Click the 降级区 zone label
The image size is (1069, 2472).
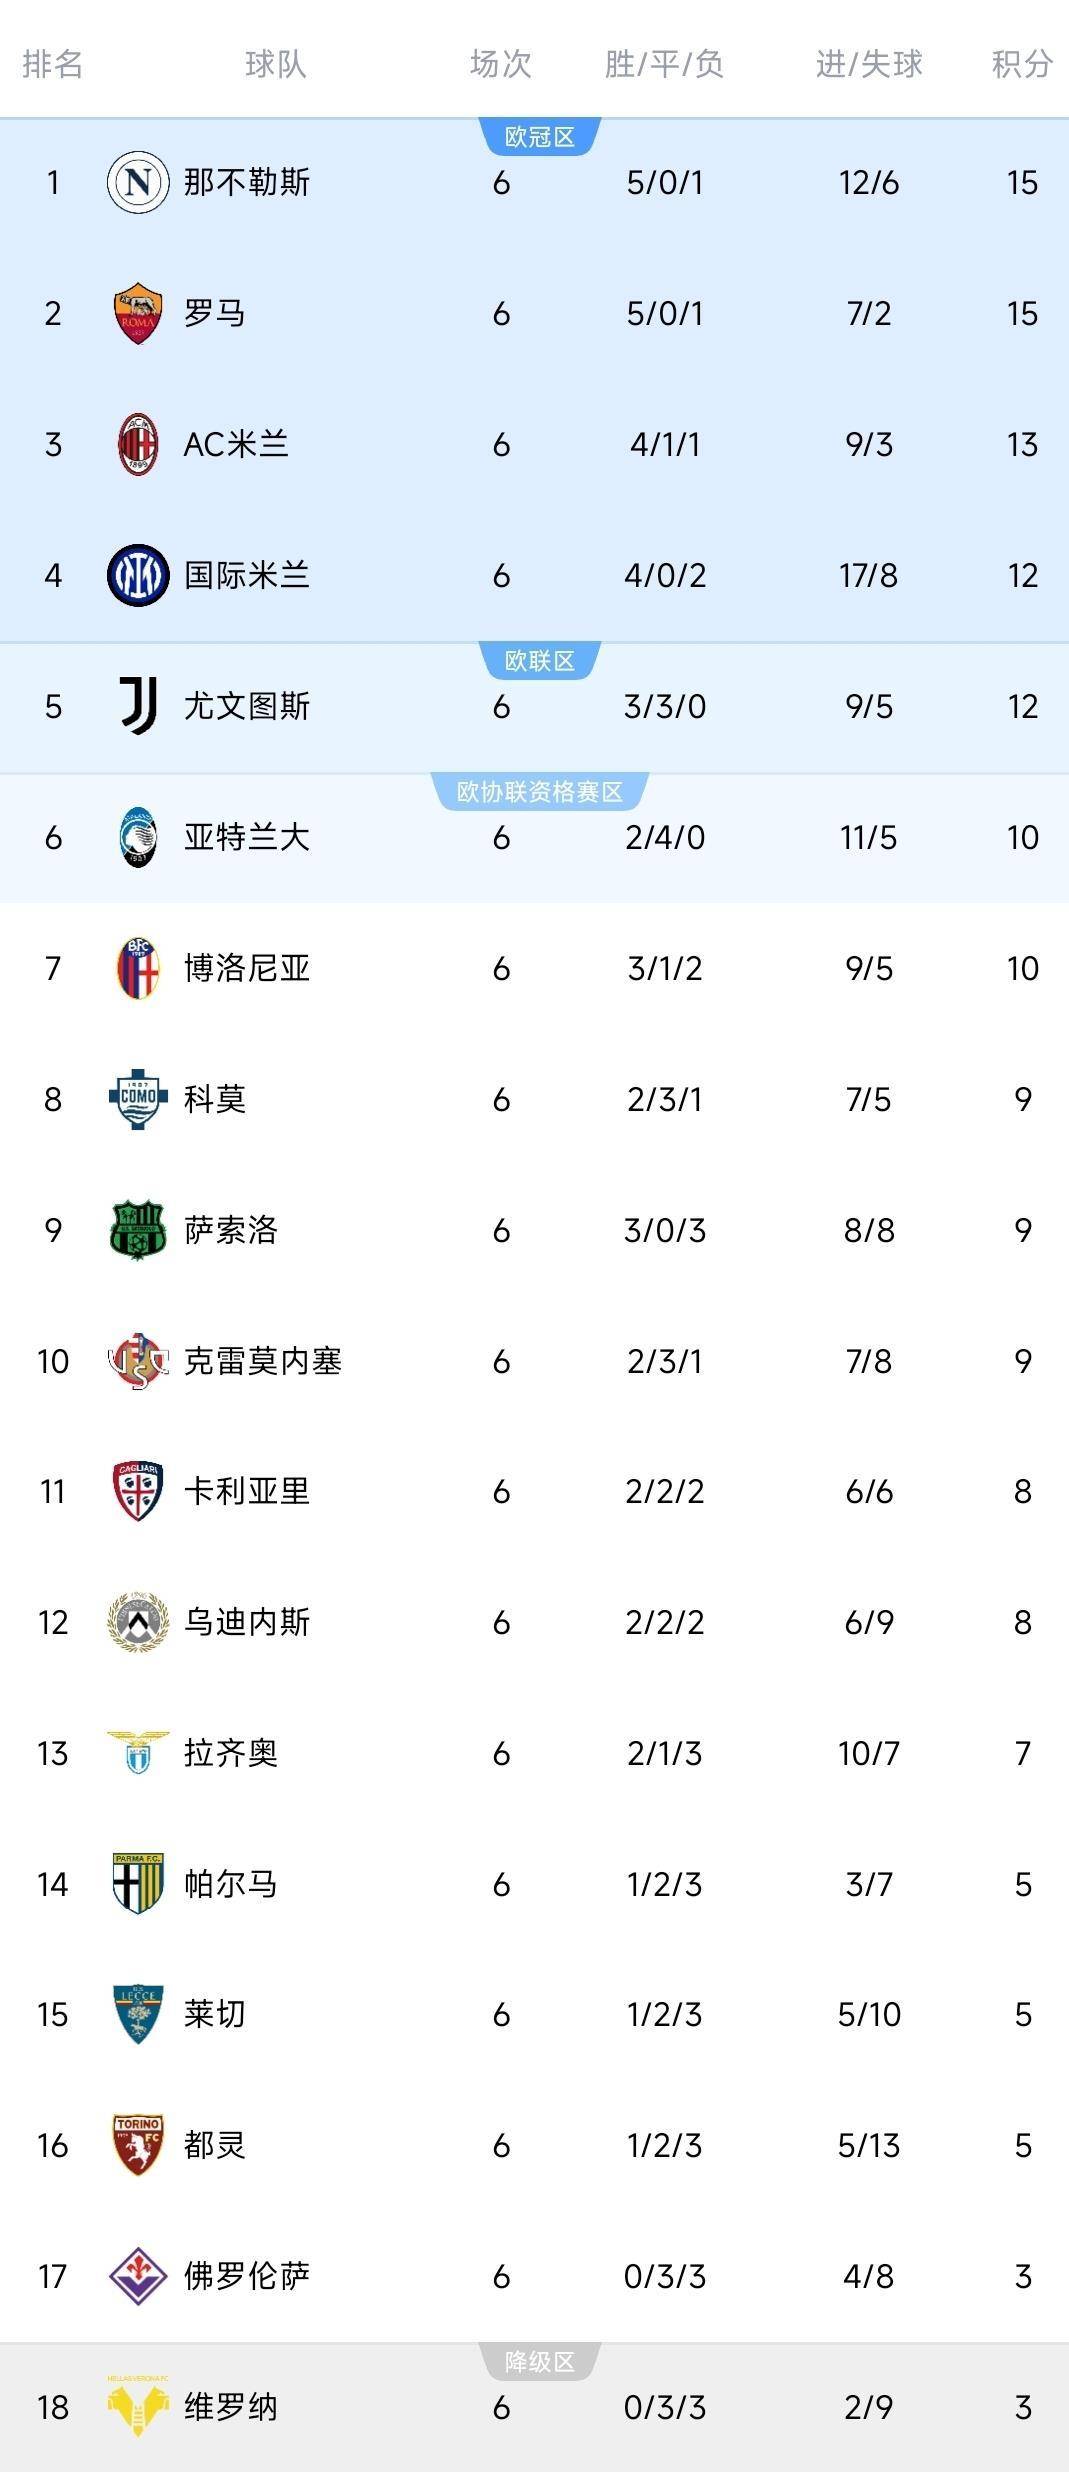539,2362
